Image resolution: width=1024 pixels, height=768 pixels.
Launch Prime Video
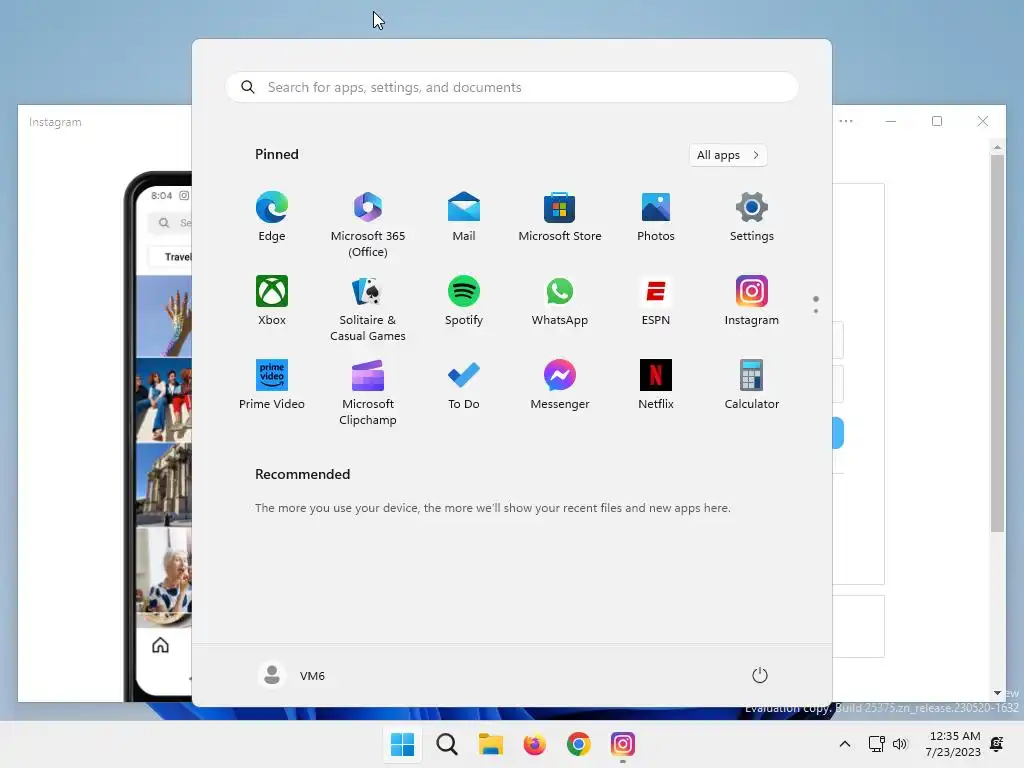[x=272, y=385]
